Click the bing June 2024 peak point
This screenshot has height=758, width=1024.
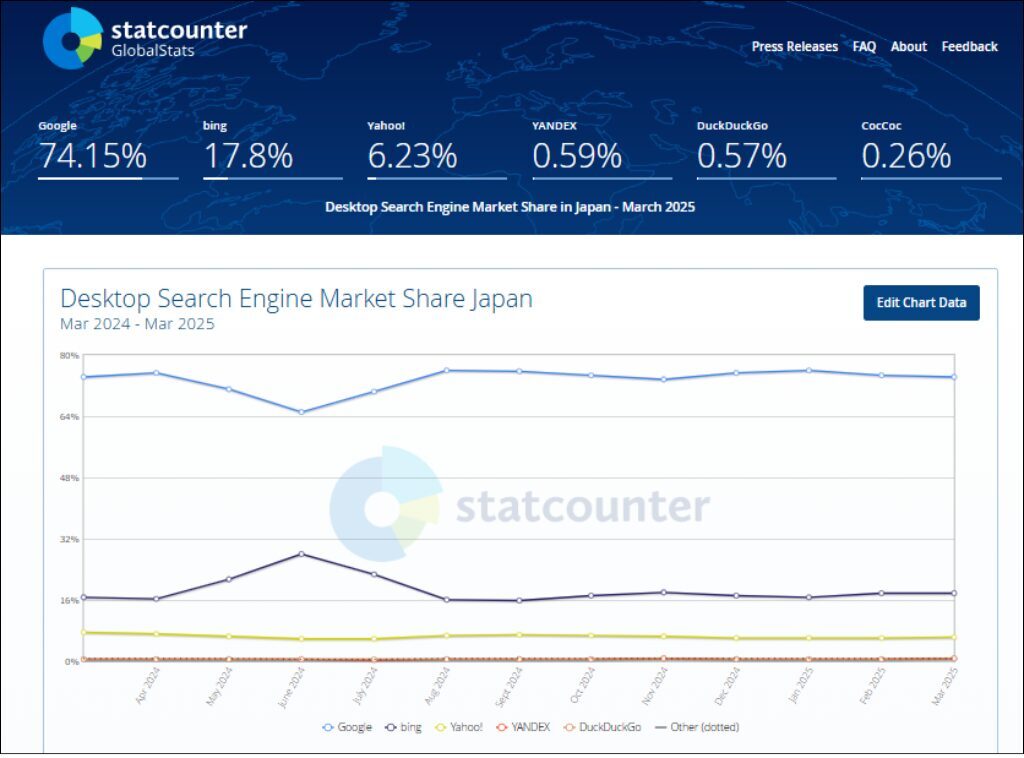pos(301,554)
